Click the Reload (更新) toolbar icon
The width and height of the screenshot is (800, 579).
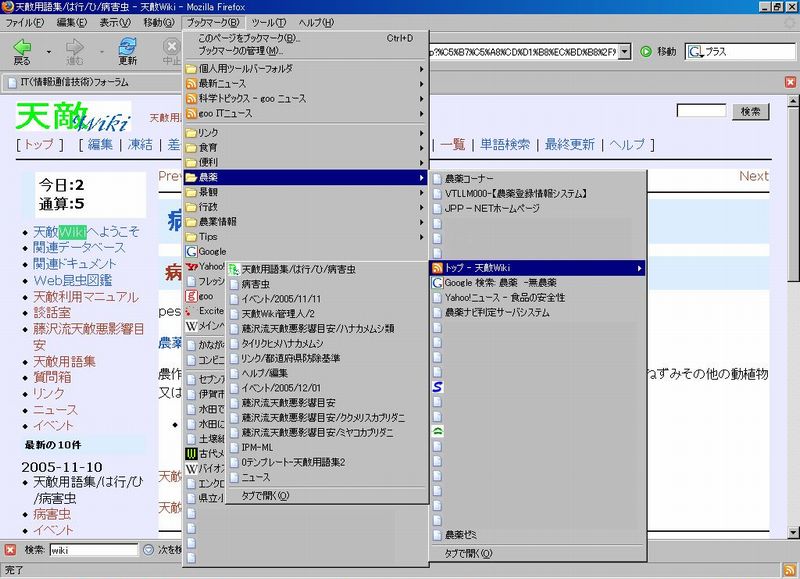click(128, 47)
